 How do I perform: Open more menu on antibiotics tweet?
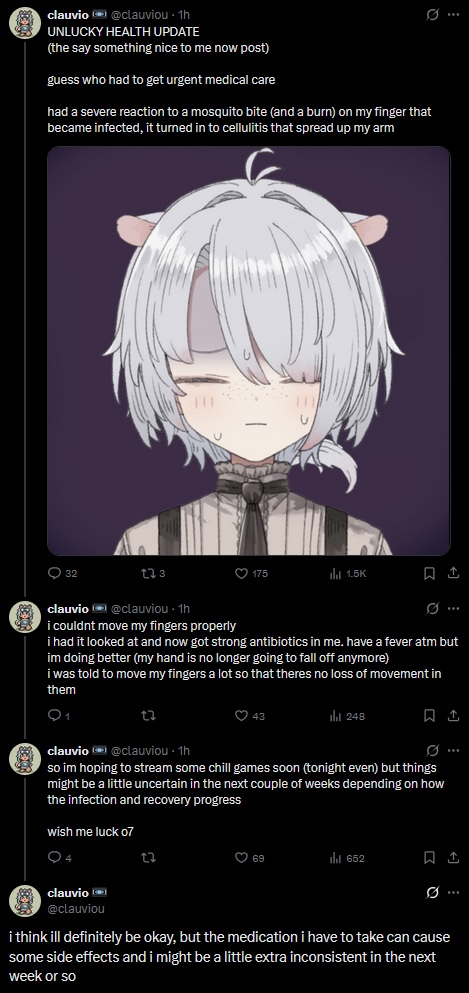tap(453, 609)
